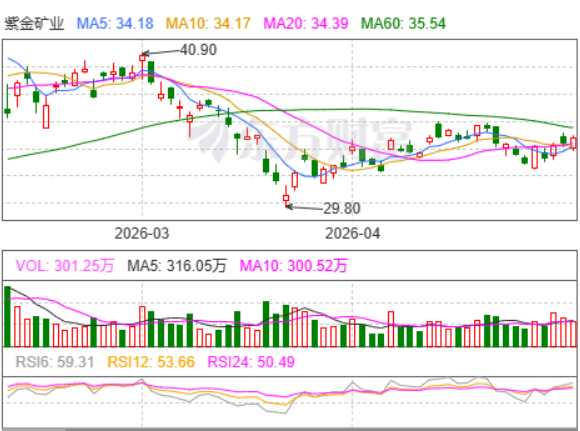Click the volume MA10: 300.52万 label

pyautogui.click(x=293, y=266)
